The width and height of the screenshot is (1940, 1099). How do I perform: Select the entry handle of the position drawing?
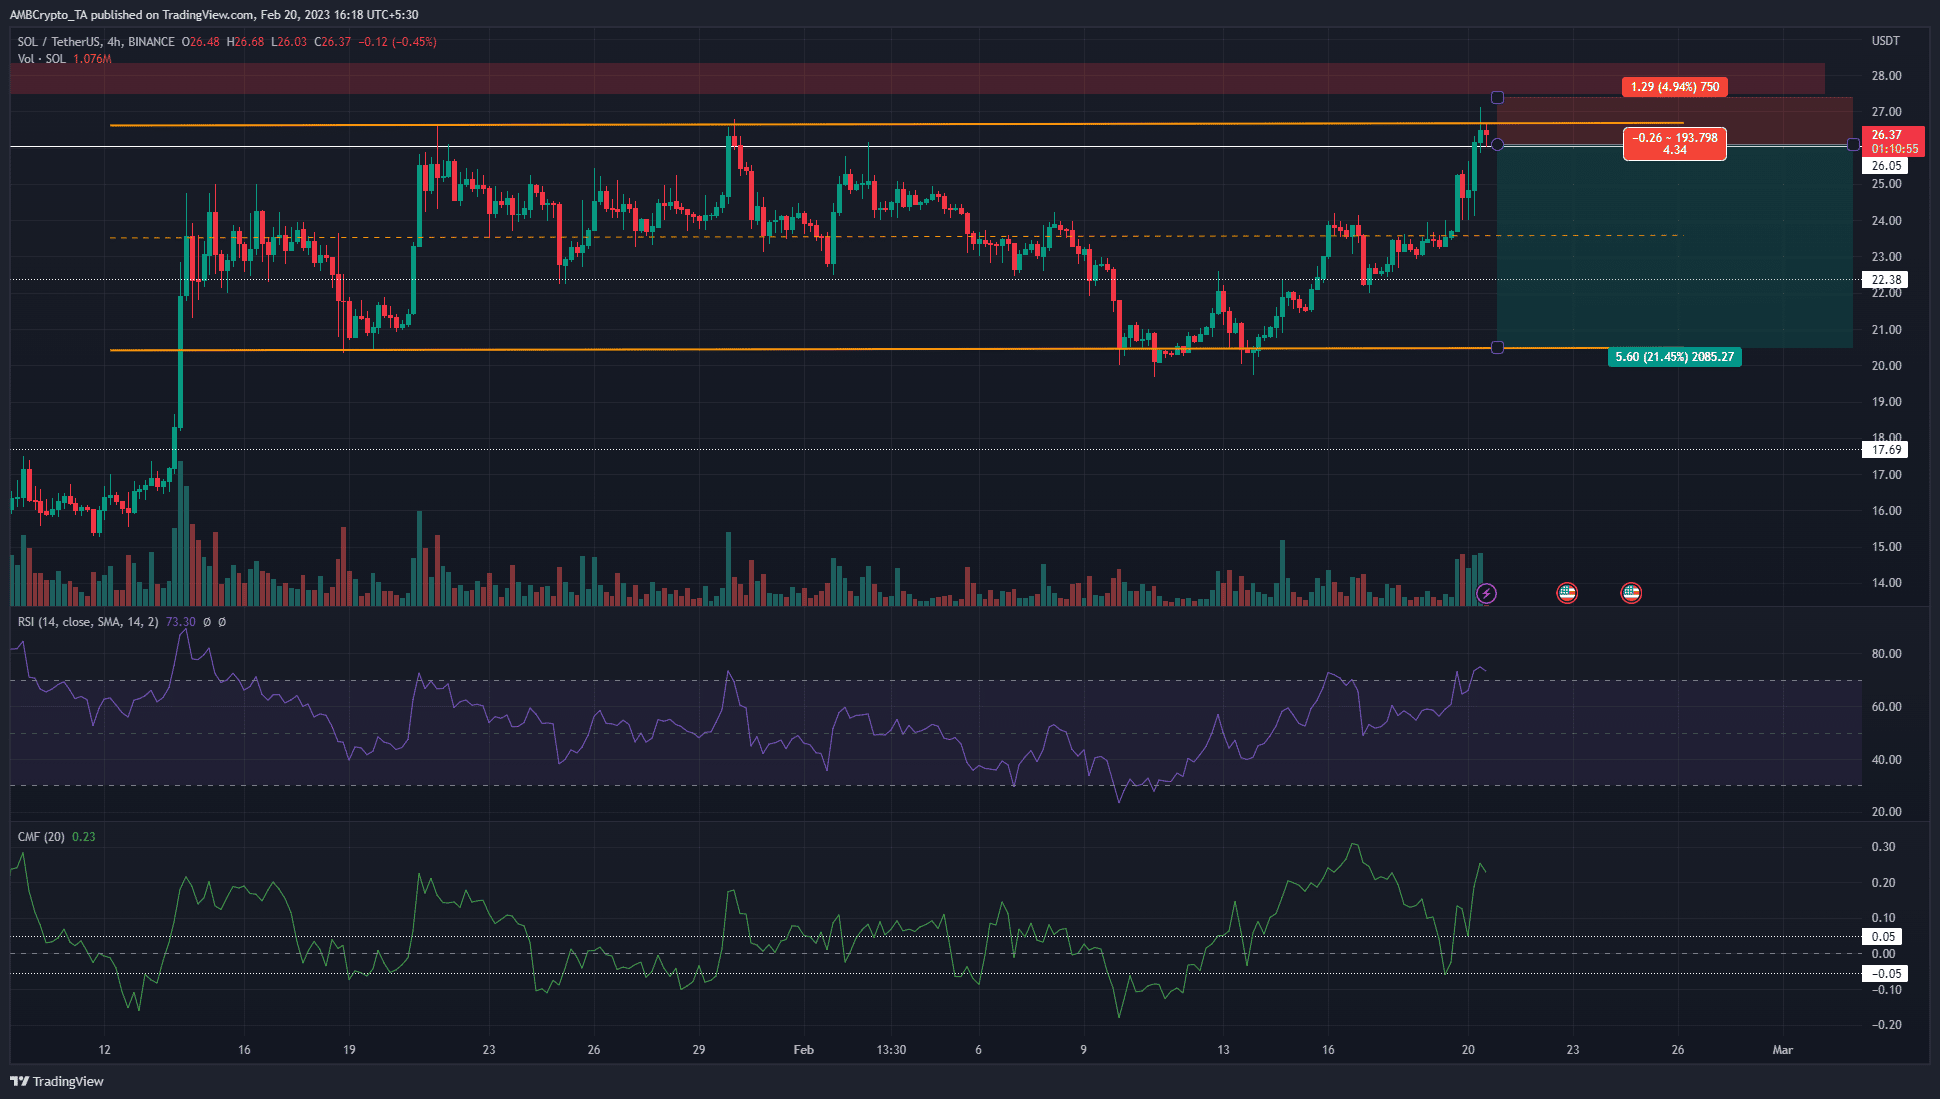(x=1497, y=145)
